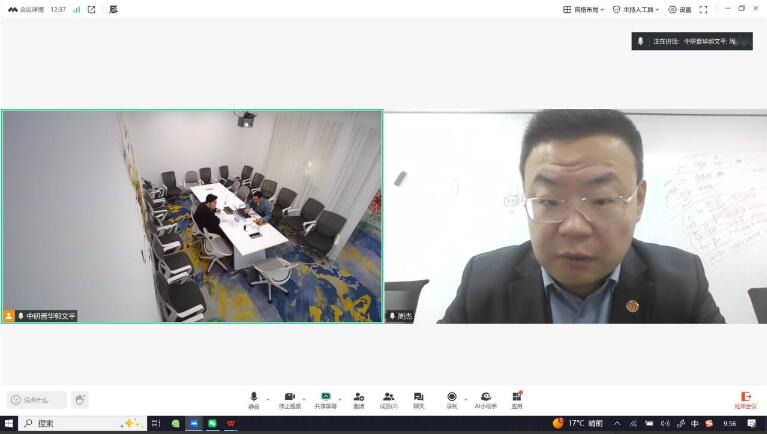This screenshot has width=767, height=434.
Task: Stop the video camera
Action: click(x=289, y=399)
